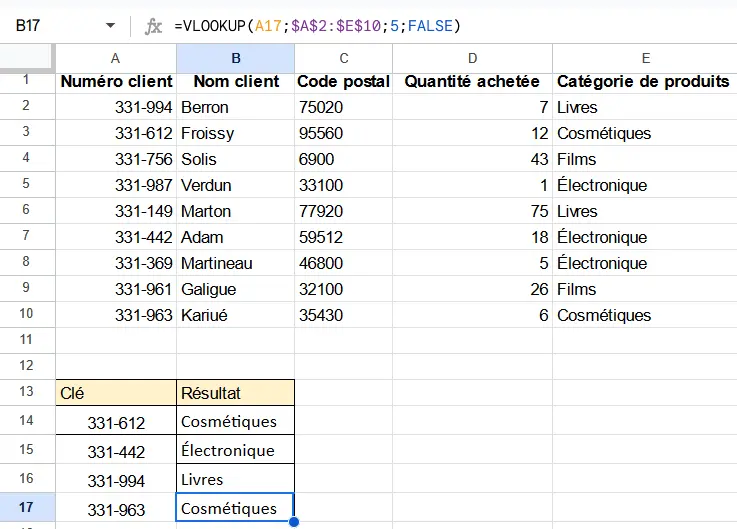Click quantity cell 12 in Froissy row
The width and height of the screenshot is (737, 529).
tap(472, 133)
